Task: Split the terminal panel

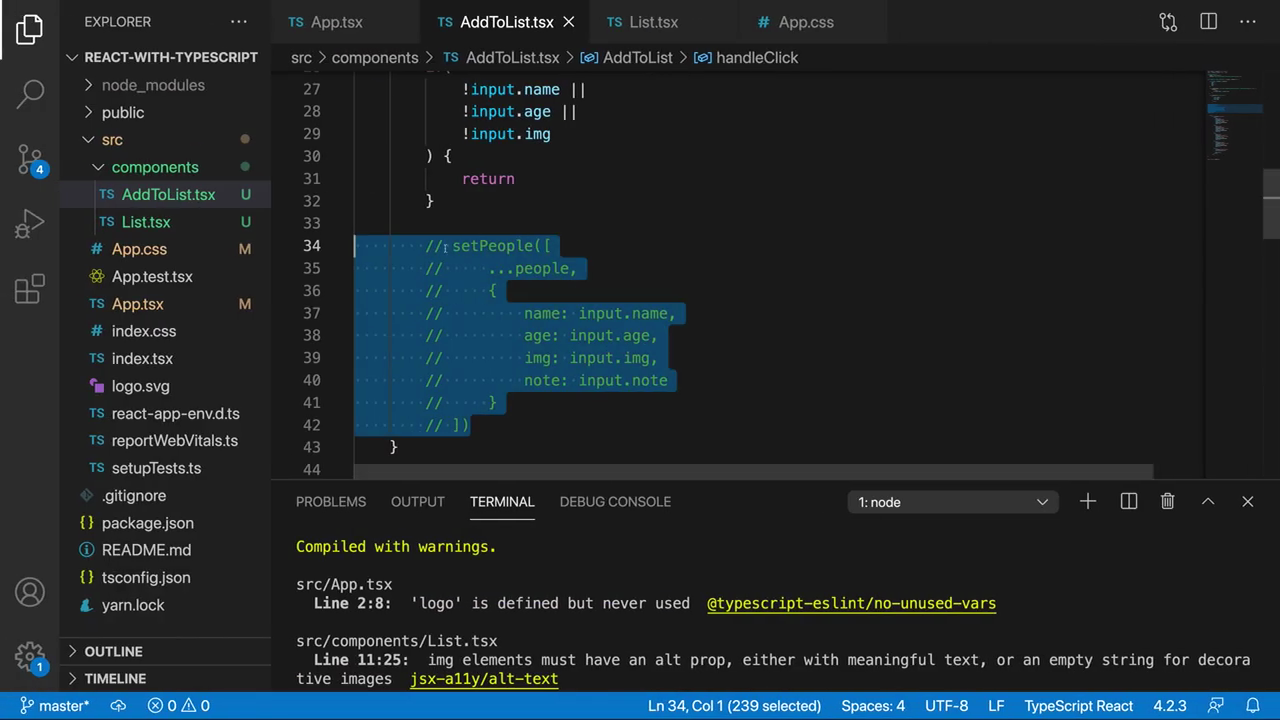Action: click(1128, 501)
